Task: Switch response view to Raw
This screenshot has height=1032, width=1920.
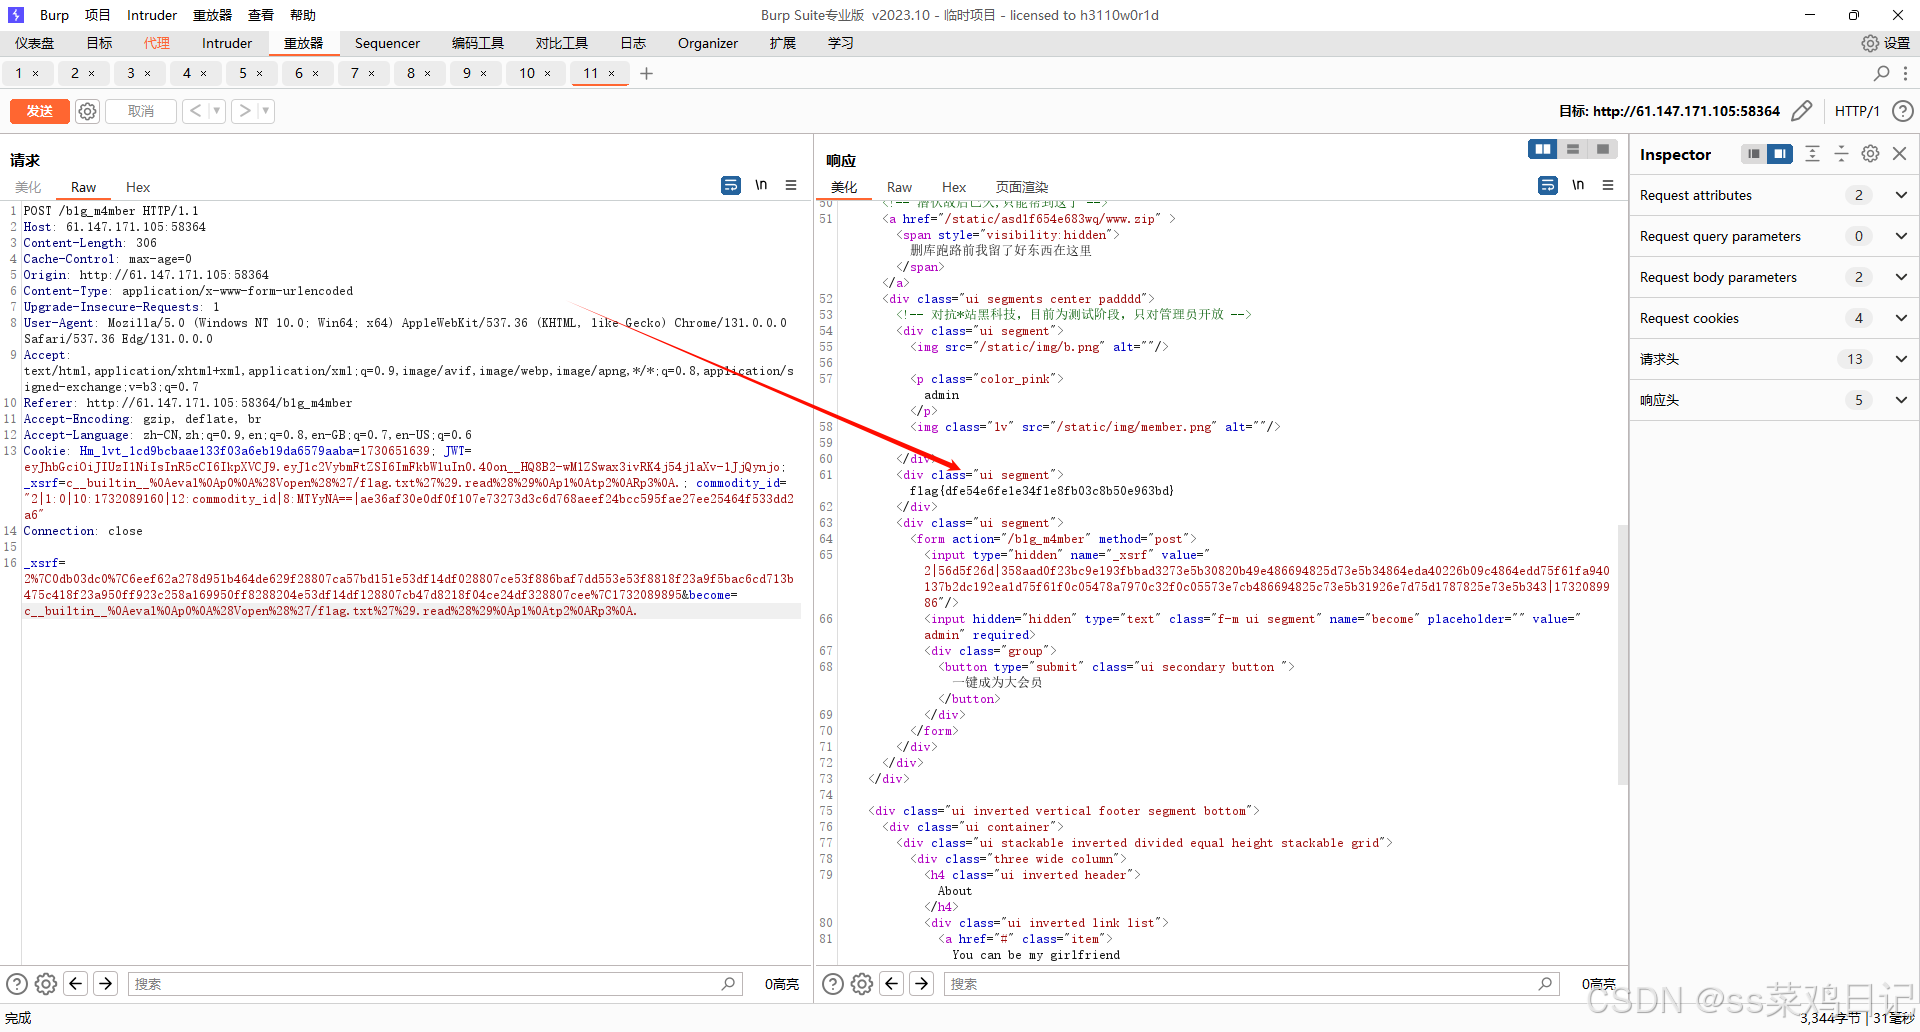Action: (x=899, y=187)
